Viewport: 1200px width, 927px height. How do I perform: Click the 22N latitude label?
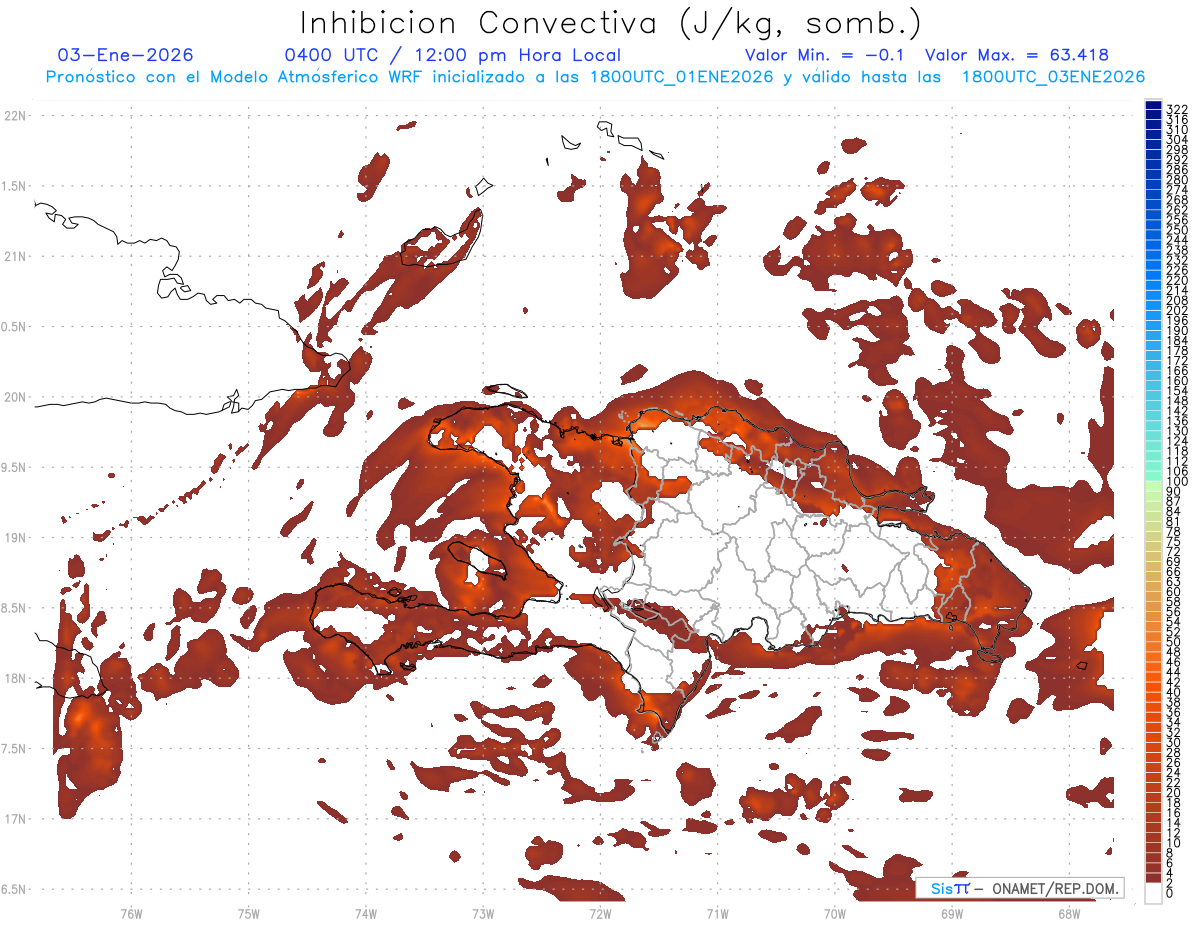point(14,116)
